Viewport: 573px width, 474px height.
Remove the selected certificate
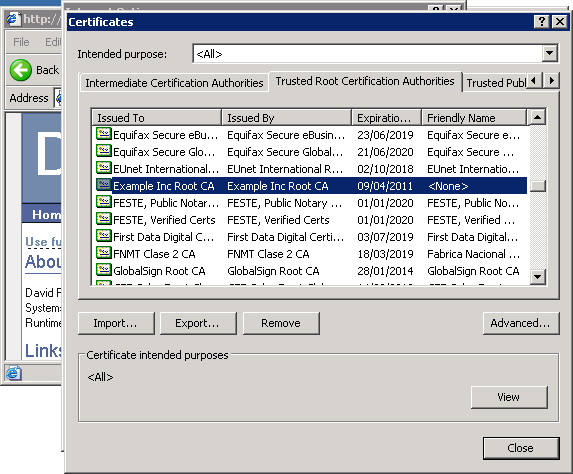click(x=281, y=323)
